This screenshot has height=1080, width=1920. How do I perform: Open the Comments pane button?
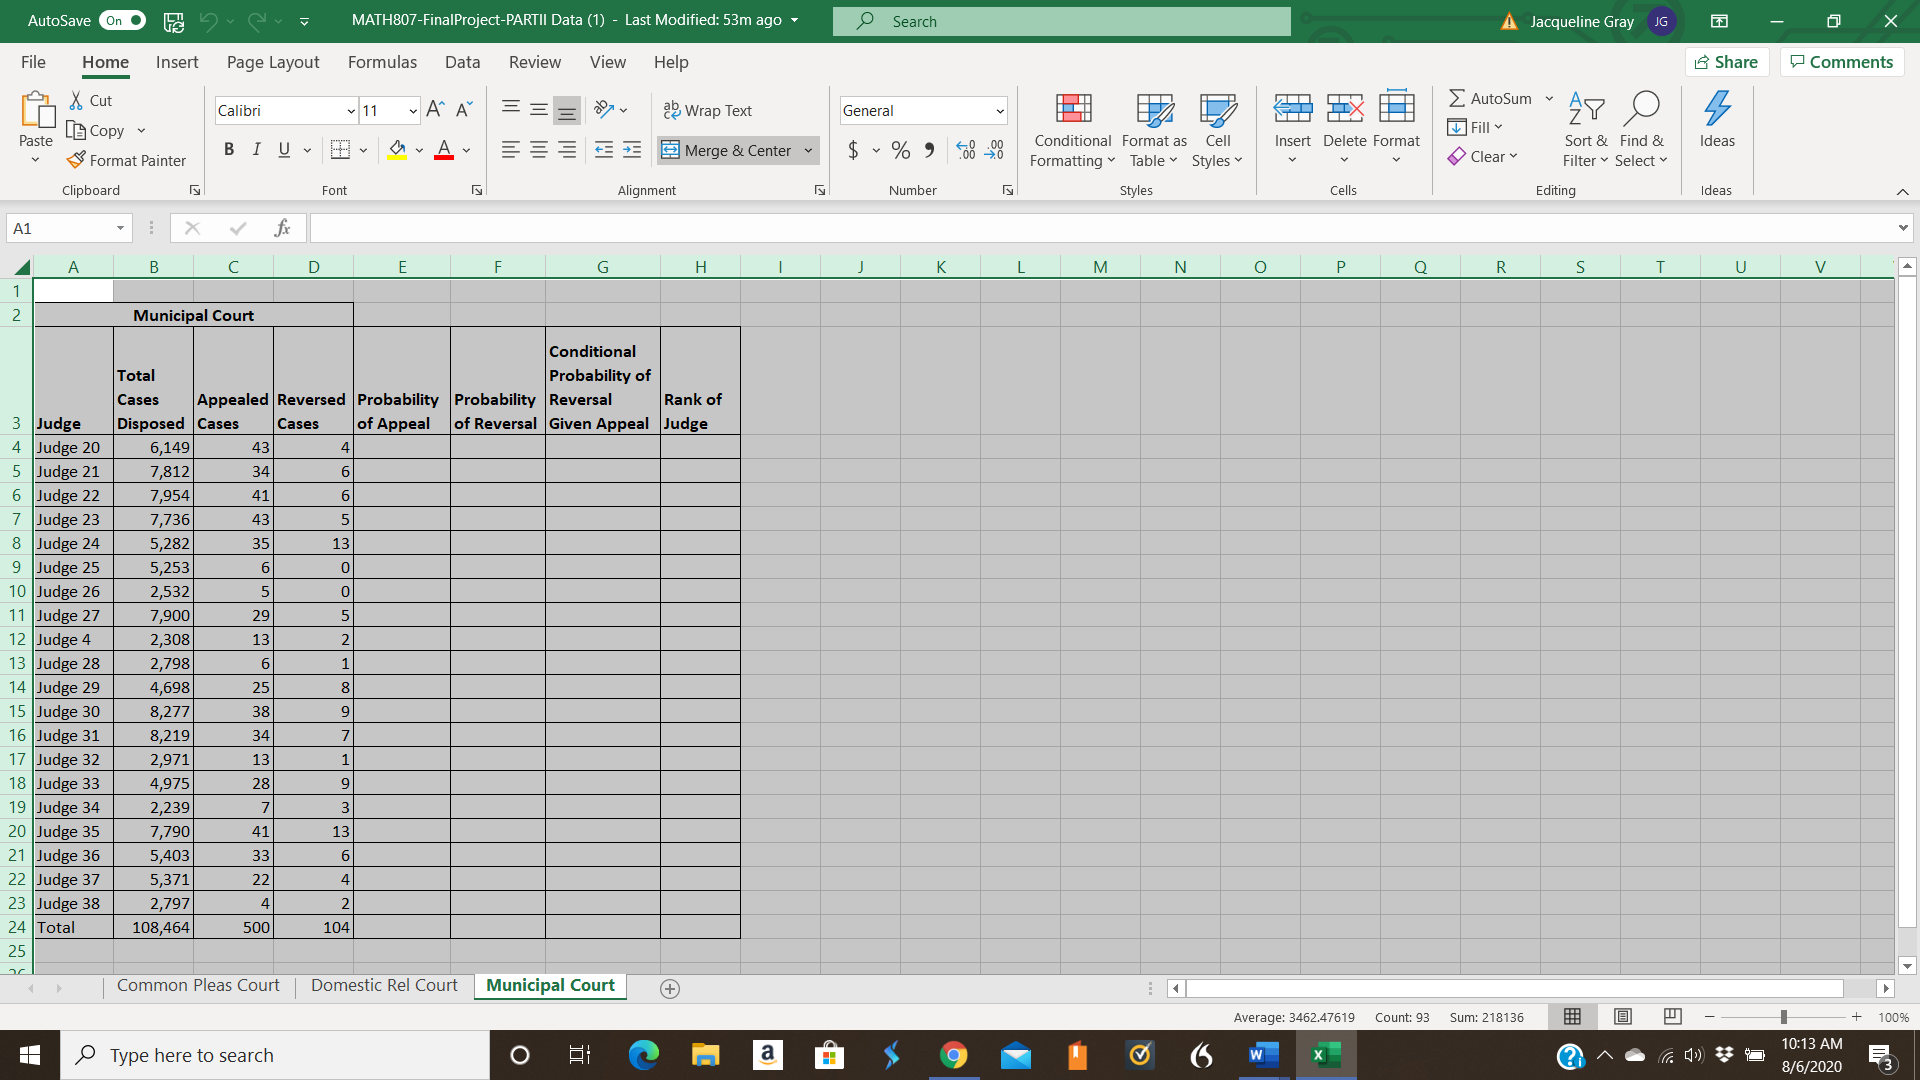click(x=1841, y=62)
